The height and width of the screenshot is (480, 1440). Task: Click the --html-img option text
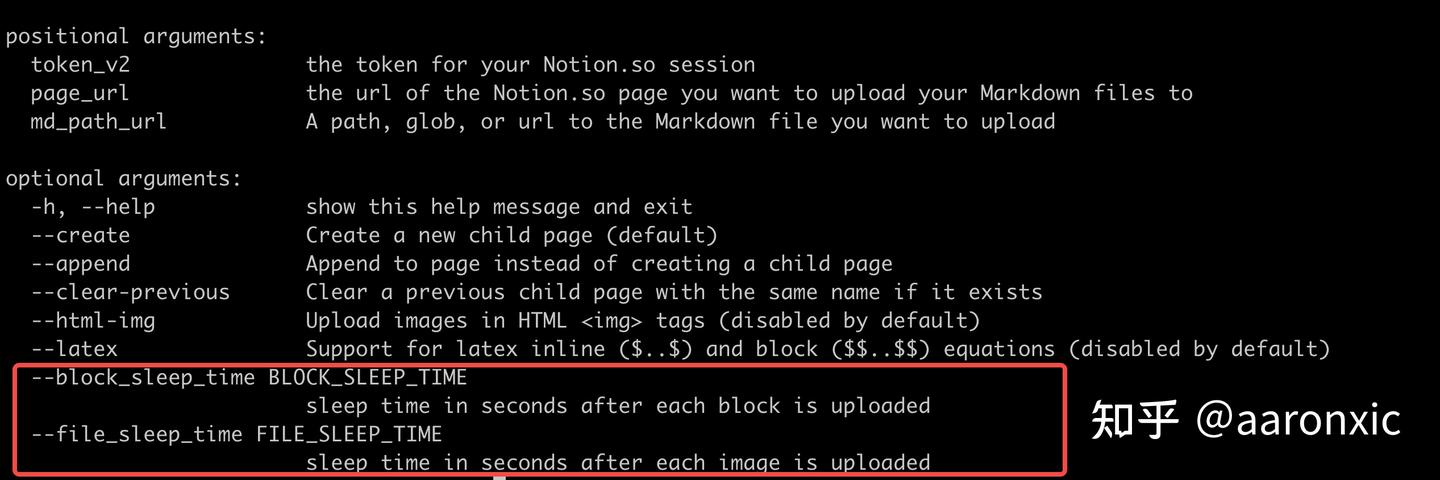pyautogui.click(x=93, y=322)
